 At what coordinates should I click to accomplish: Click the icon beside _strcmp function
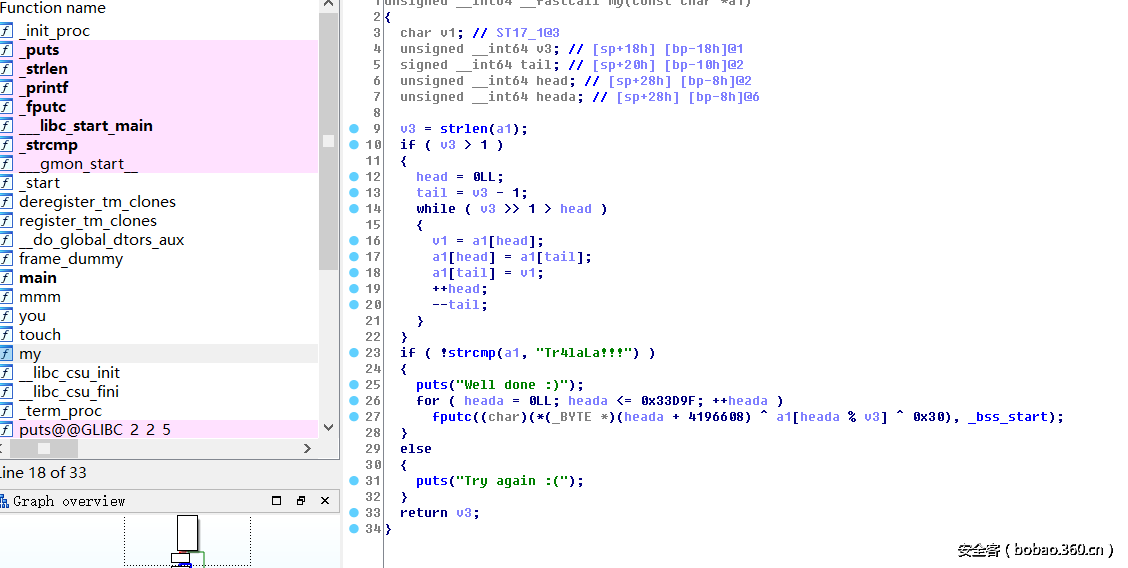point(6,145)
